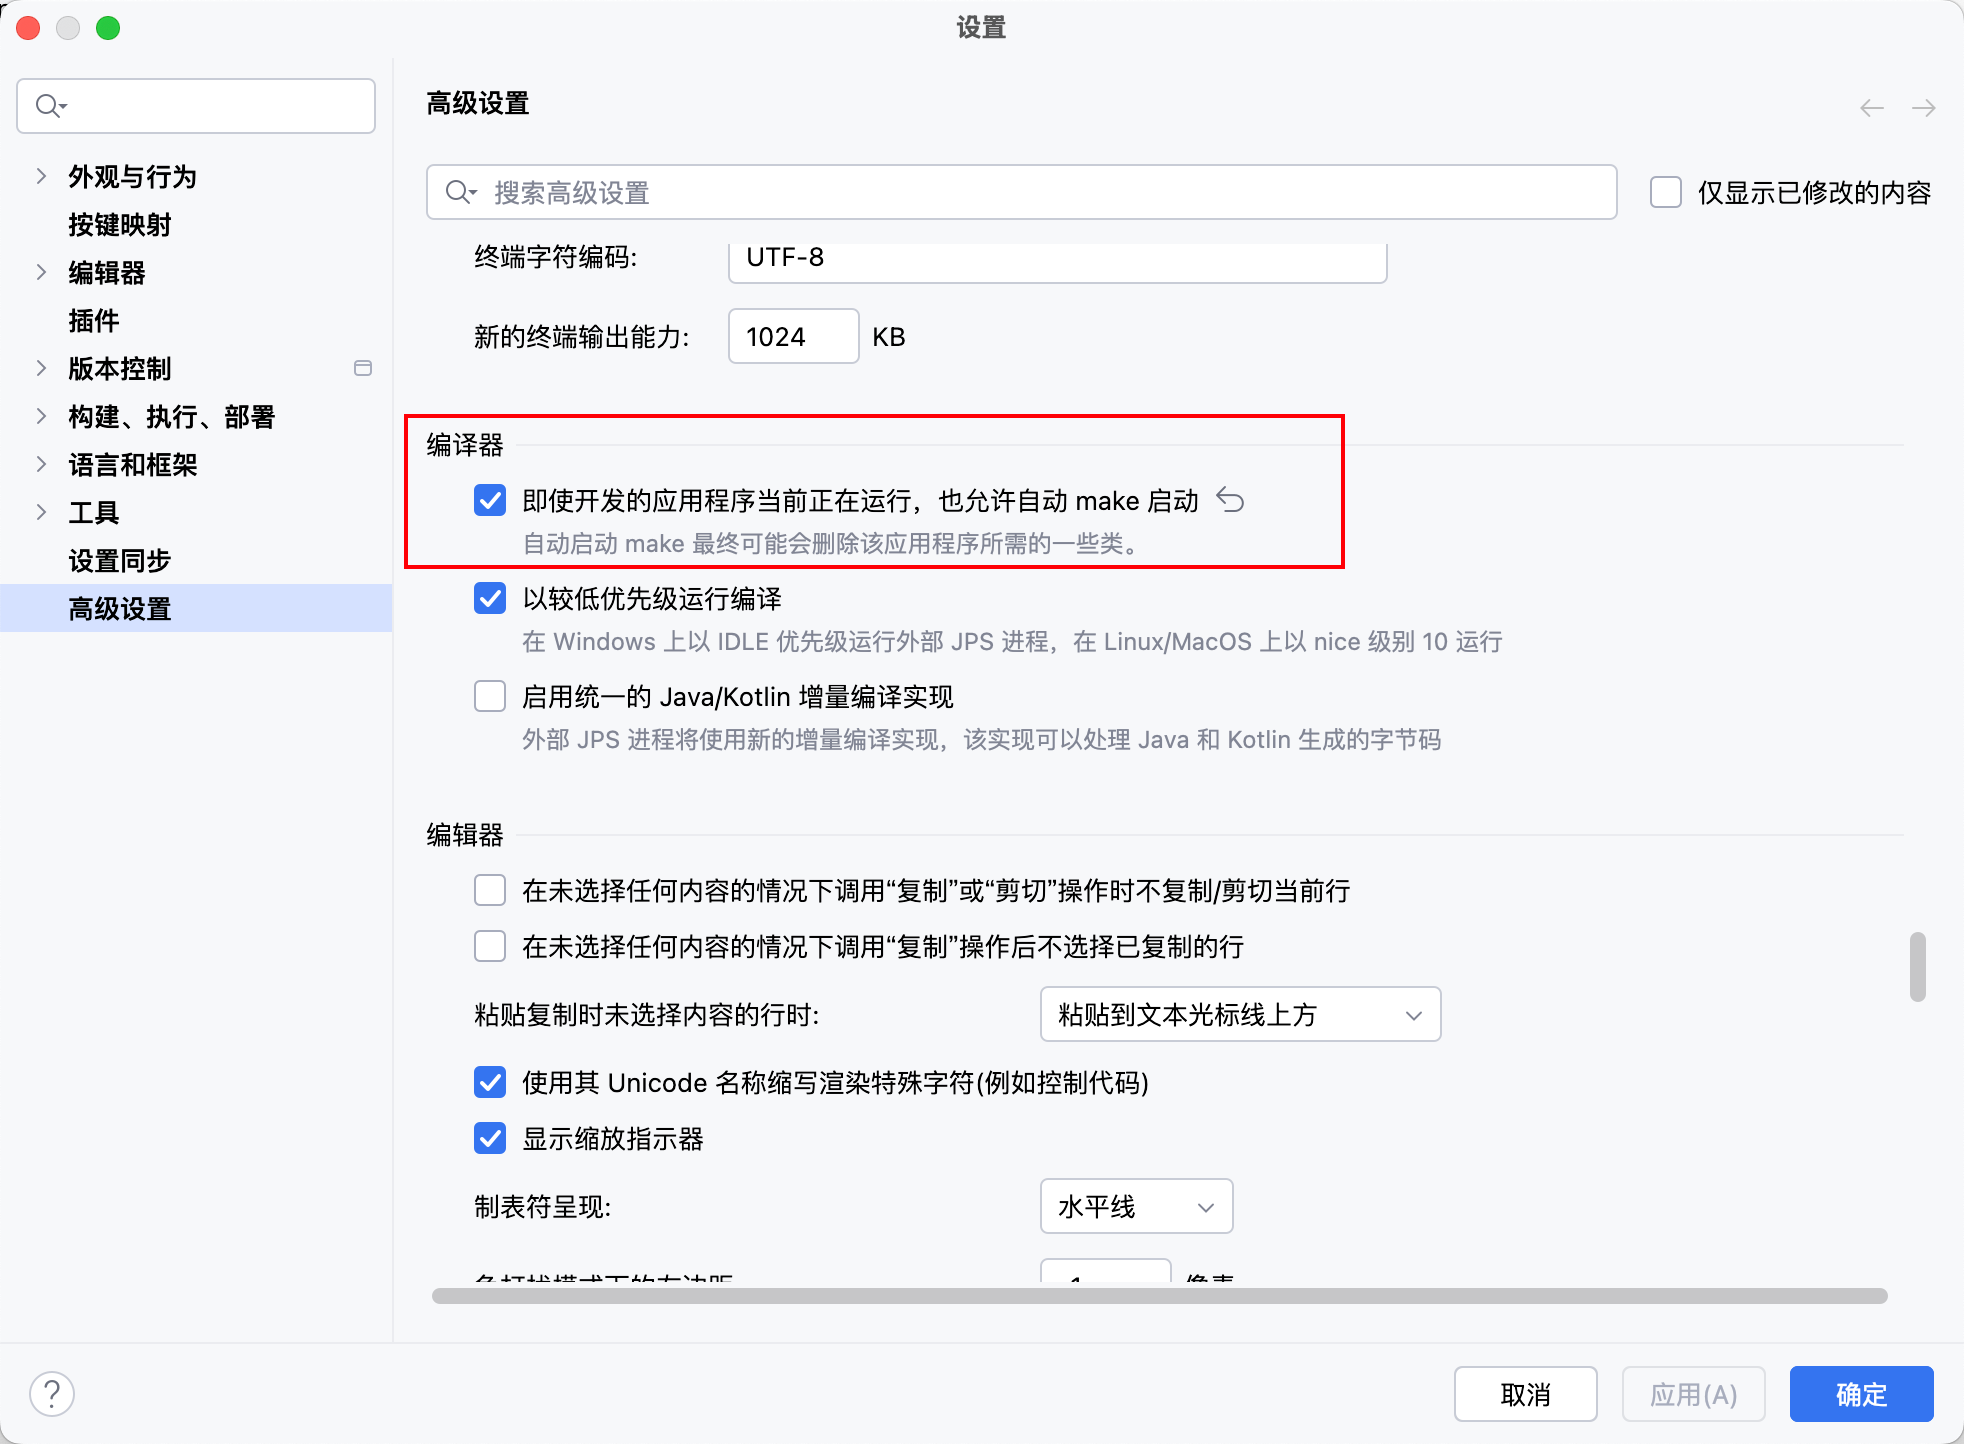Viewport: 1964px width, 1444px height.
Task: Click the 确定 button
Action: click(1861, 1394)
